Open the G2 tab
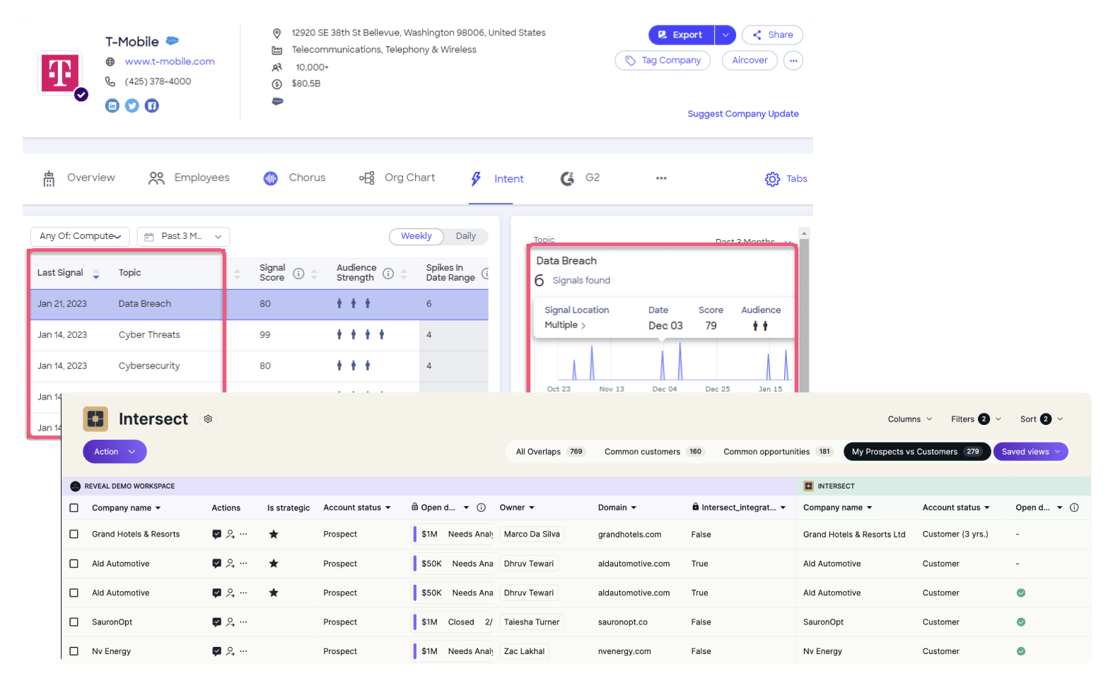 (579, 178)
